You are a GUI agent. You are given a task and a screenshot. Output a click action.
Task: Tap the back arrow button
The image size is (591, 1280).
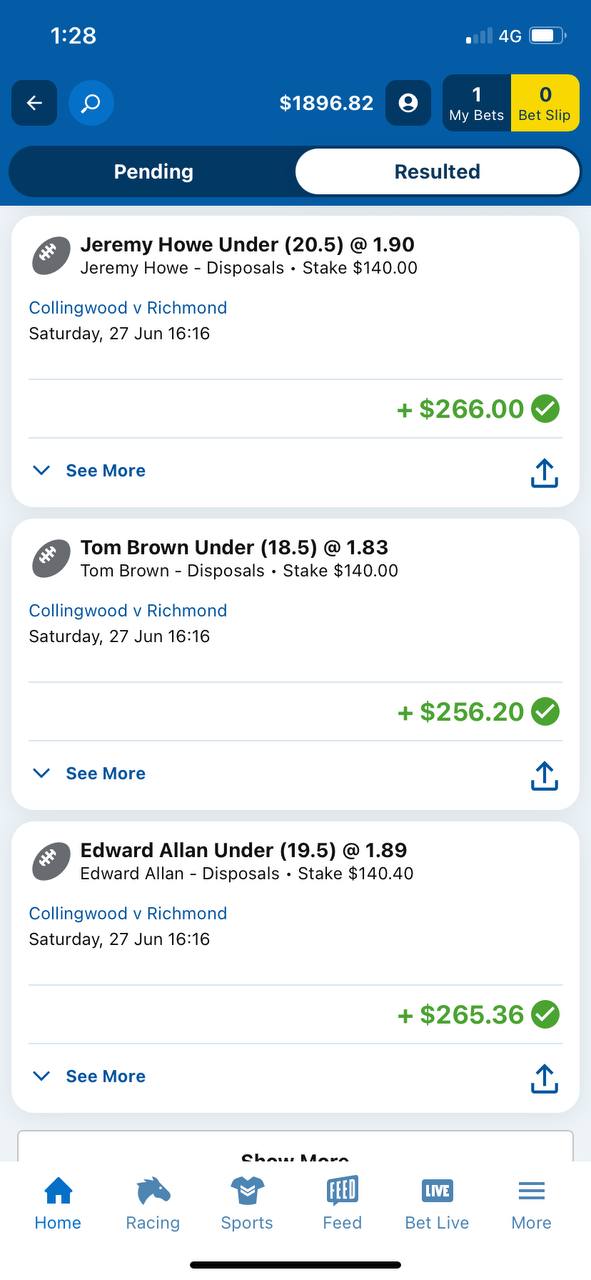(x=34, y=103)
